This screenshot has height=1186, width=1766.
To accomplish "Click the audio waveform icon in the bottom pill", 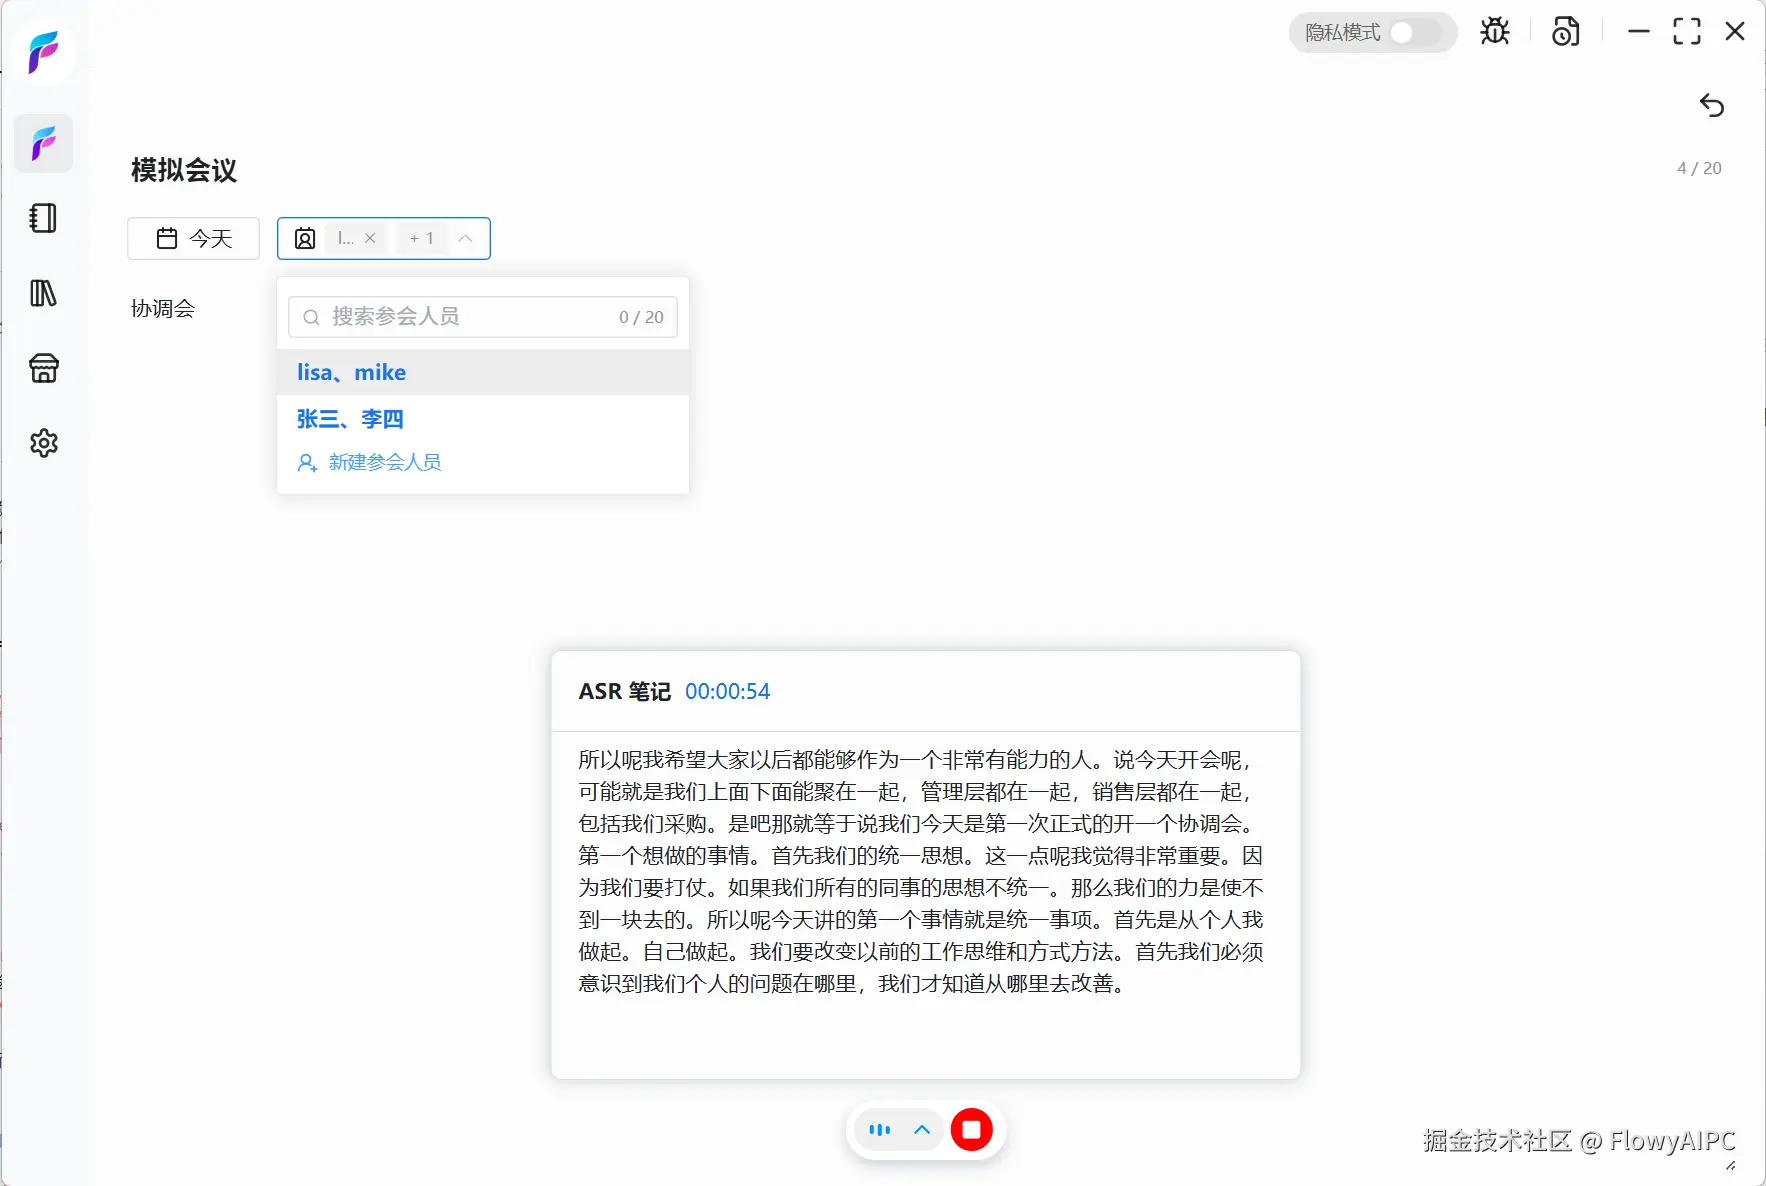I will pos(880,1130).
